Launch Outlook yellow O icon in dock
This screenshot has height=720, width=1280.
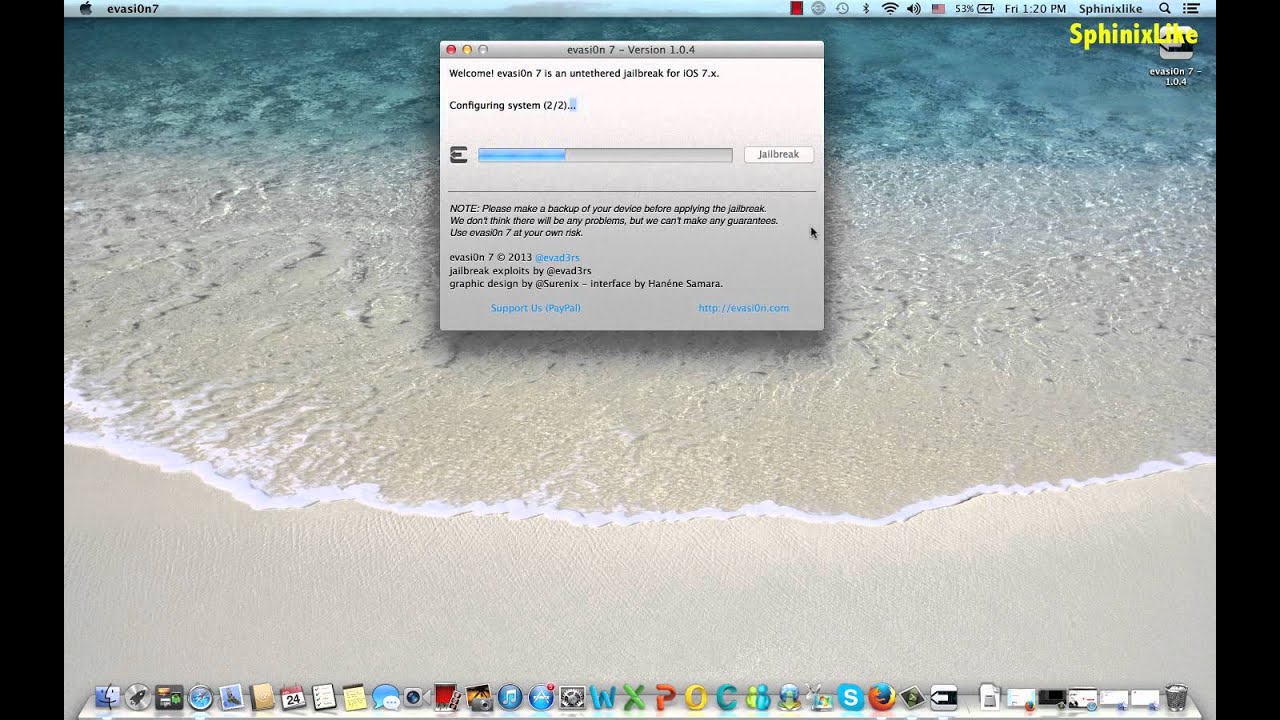point(696,697)
